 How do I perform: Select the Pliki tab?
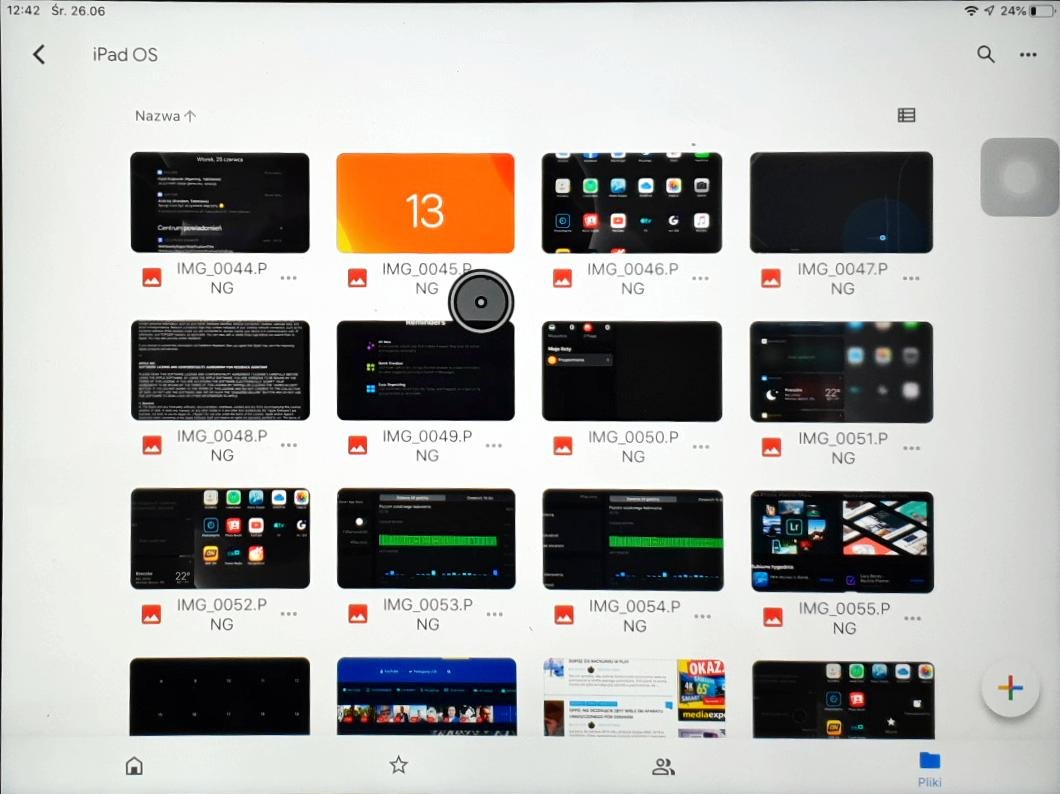click(x=930, y=770)
